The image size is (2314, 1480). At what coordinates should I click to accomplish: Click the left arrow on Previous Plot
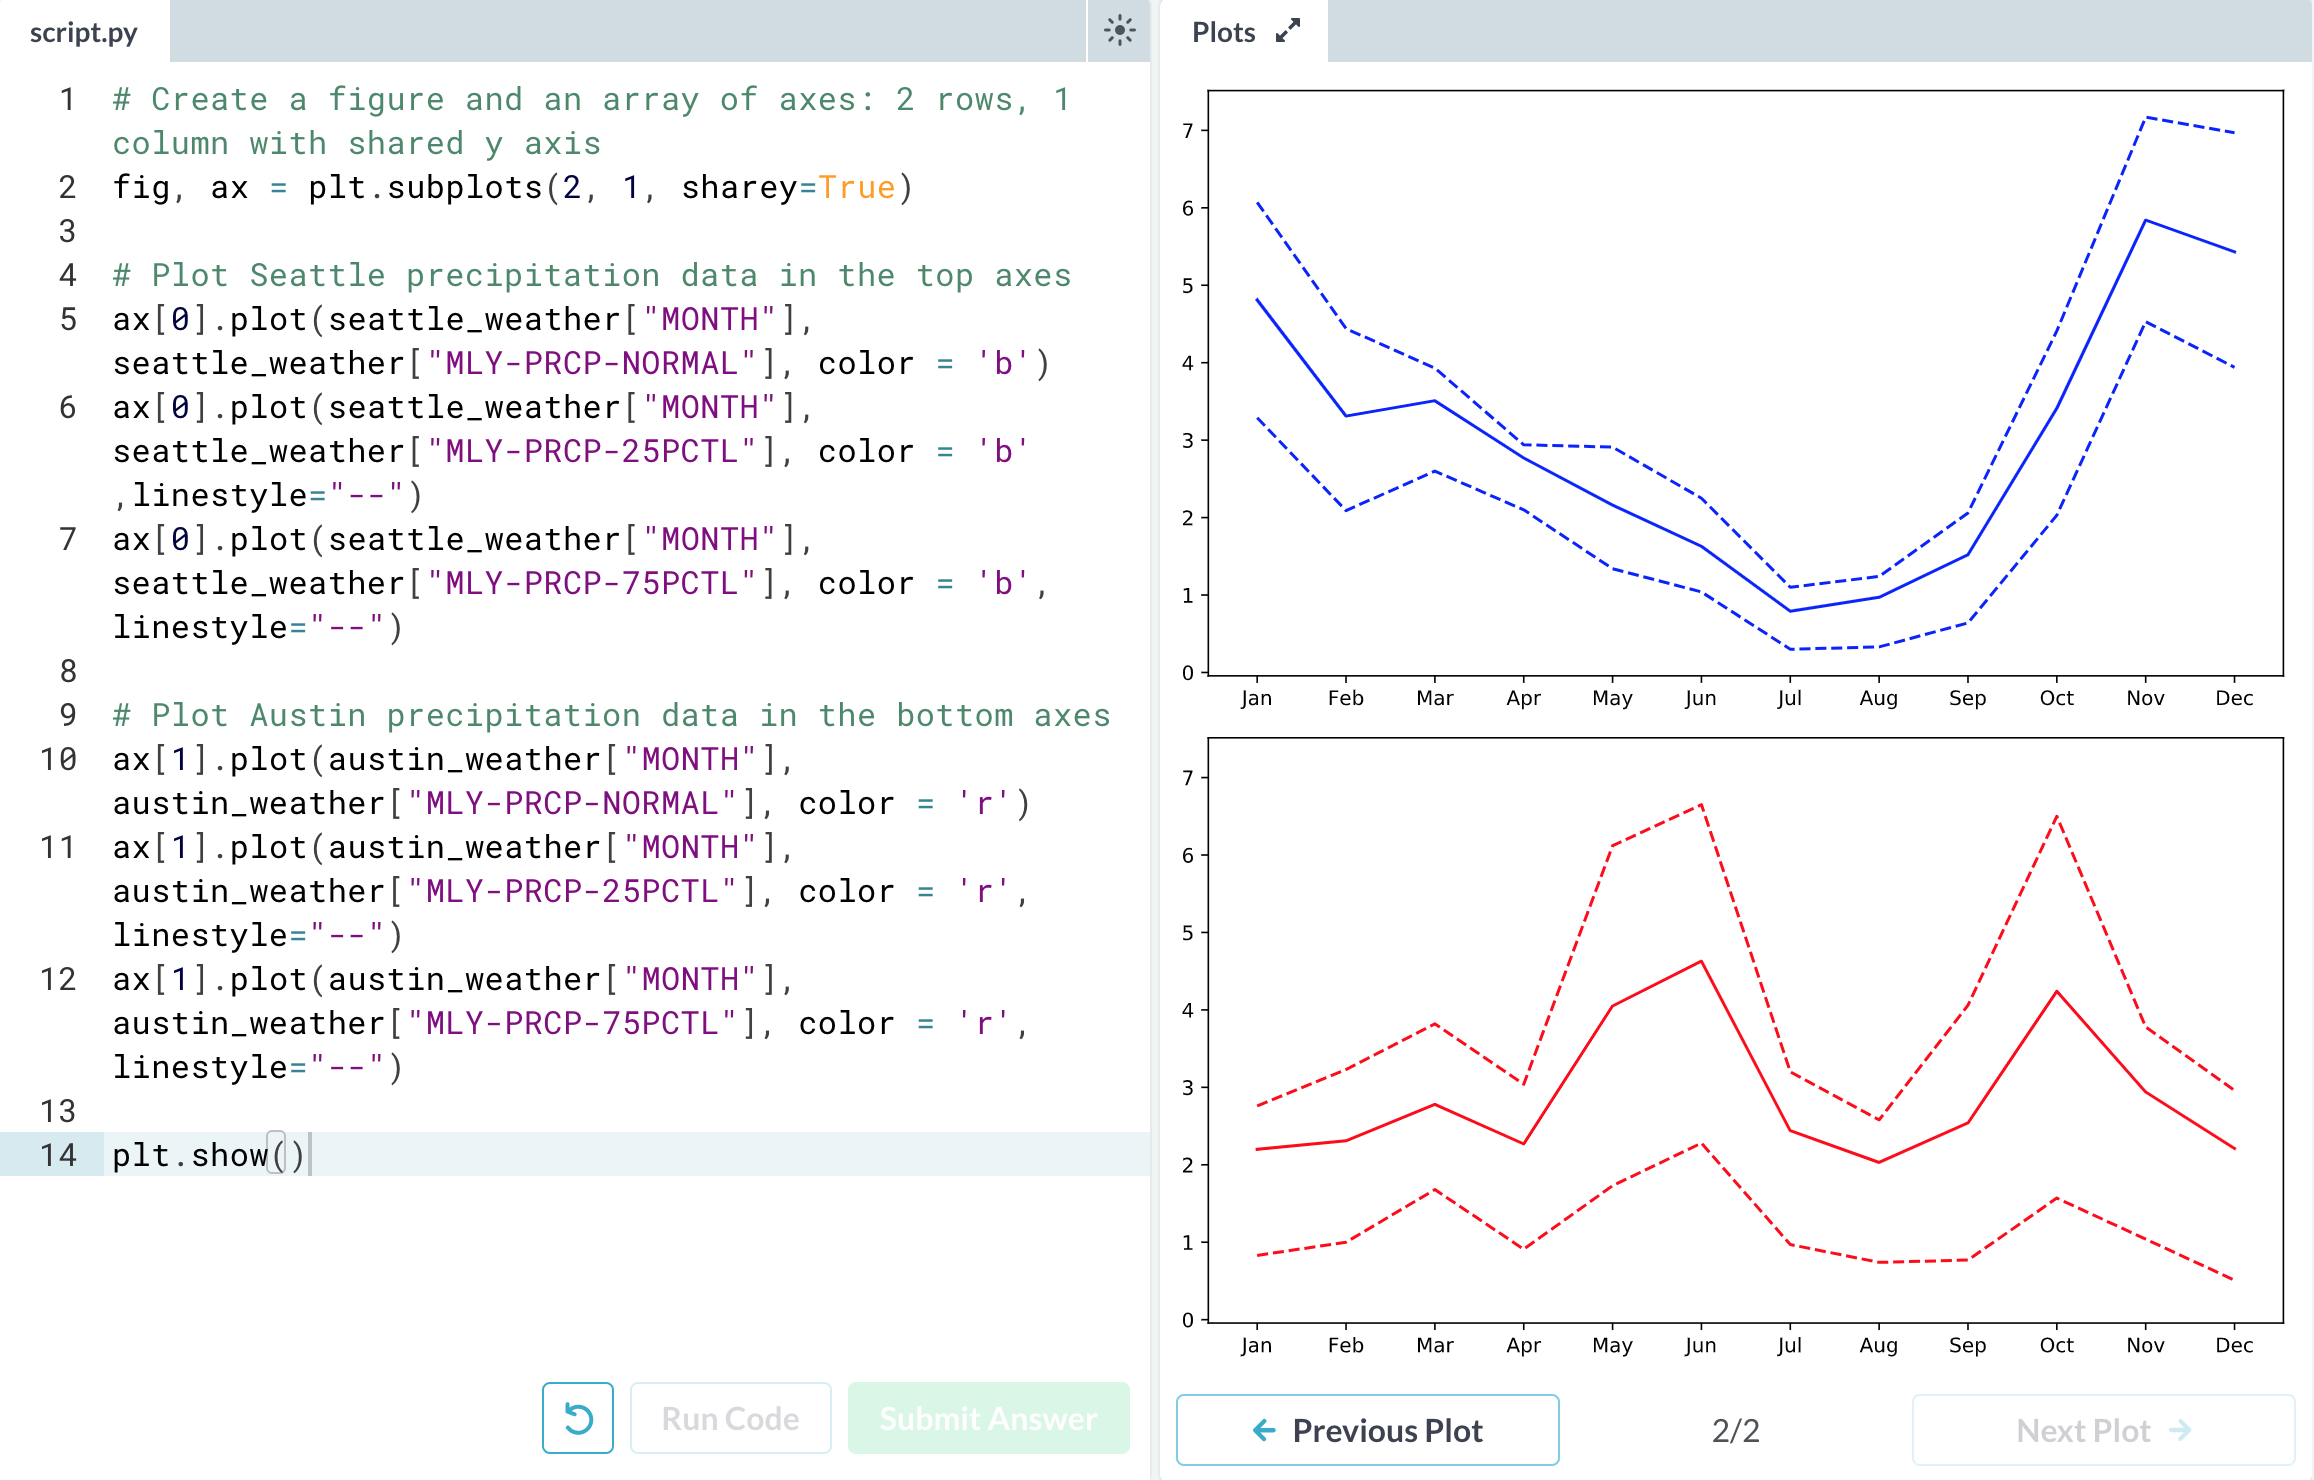click(1264, 1430)
